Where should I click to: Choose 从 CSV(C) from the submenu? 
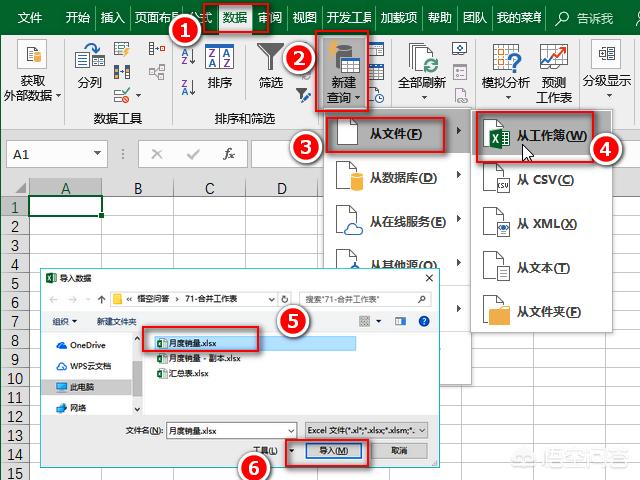541,180
